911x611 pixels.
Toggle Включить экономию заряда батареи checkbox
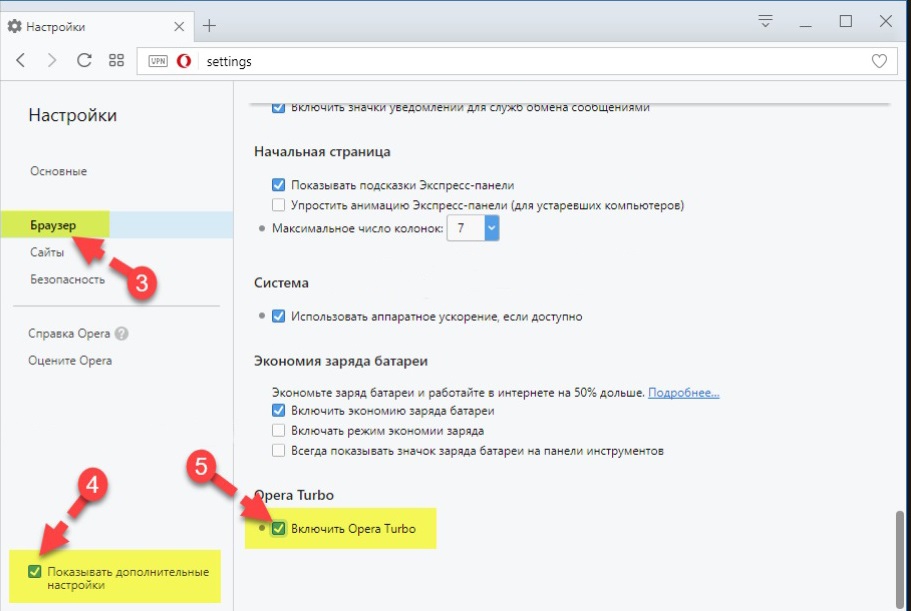[278, 410]
